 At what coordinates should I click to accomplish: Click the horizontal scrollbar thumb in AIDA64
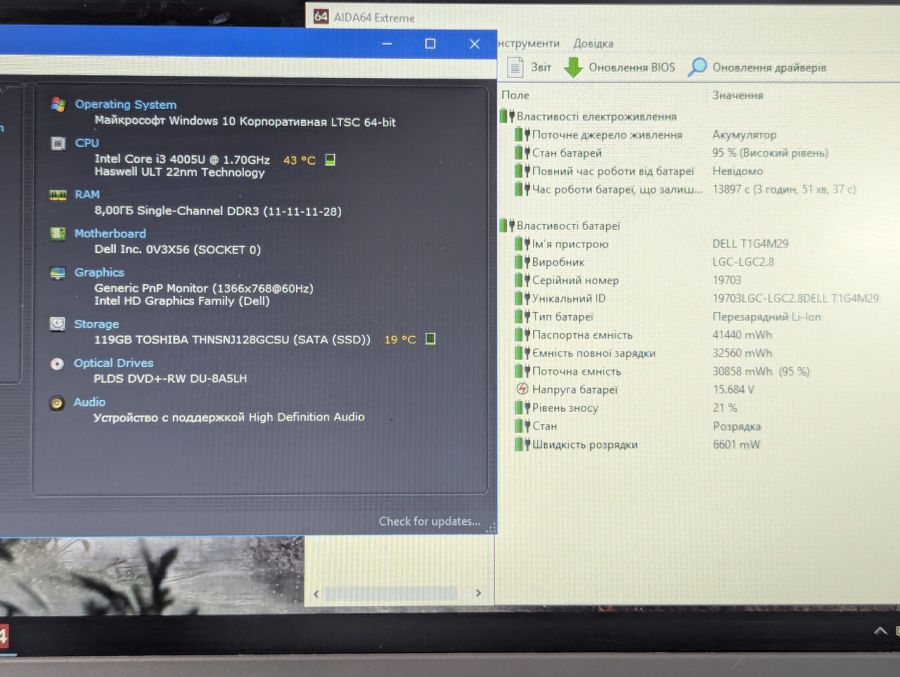[x=390, y=593]
